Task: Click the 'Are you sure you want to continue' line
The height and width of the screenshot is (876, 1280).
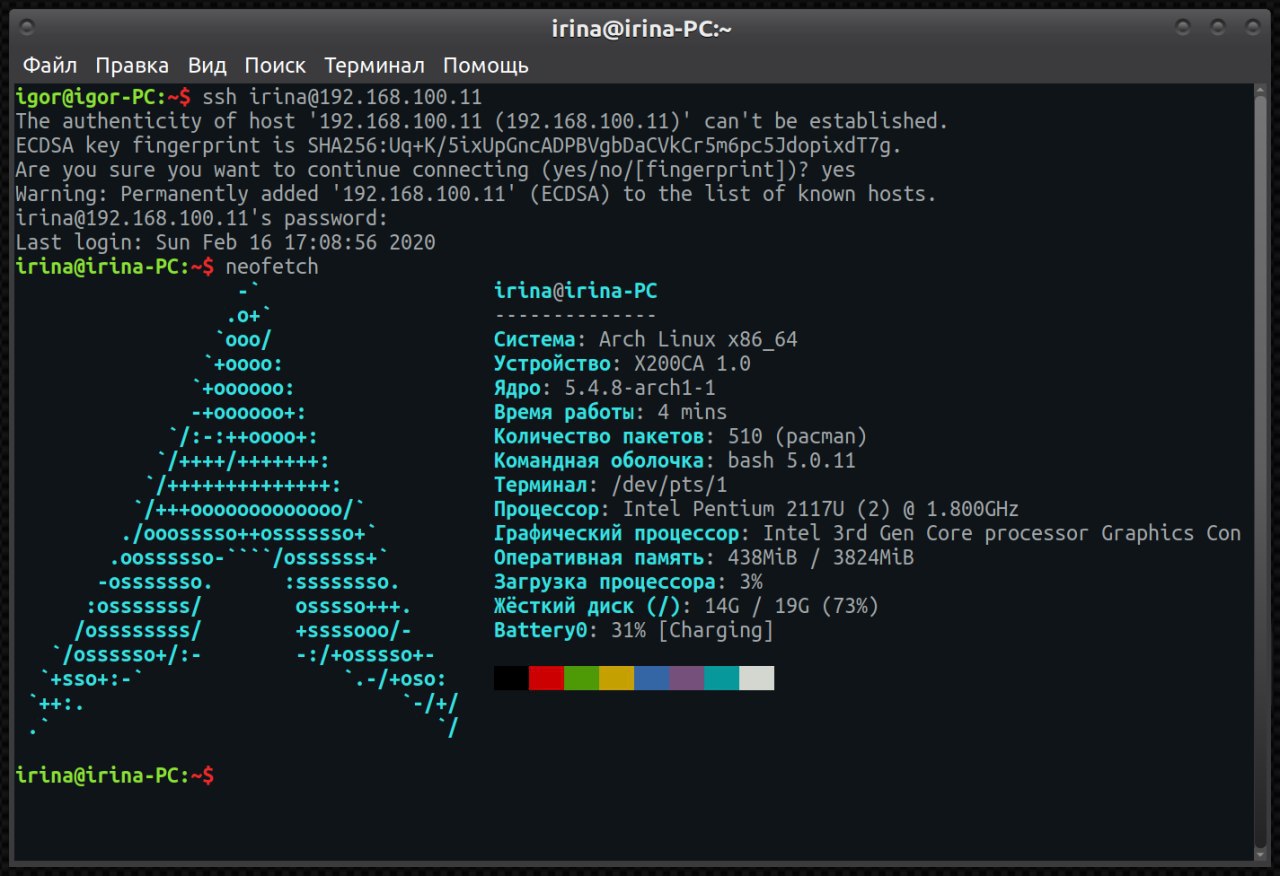Action: (x=436, y=170)
